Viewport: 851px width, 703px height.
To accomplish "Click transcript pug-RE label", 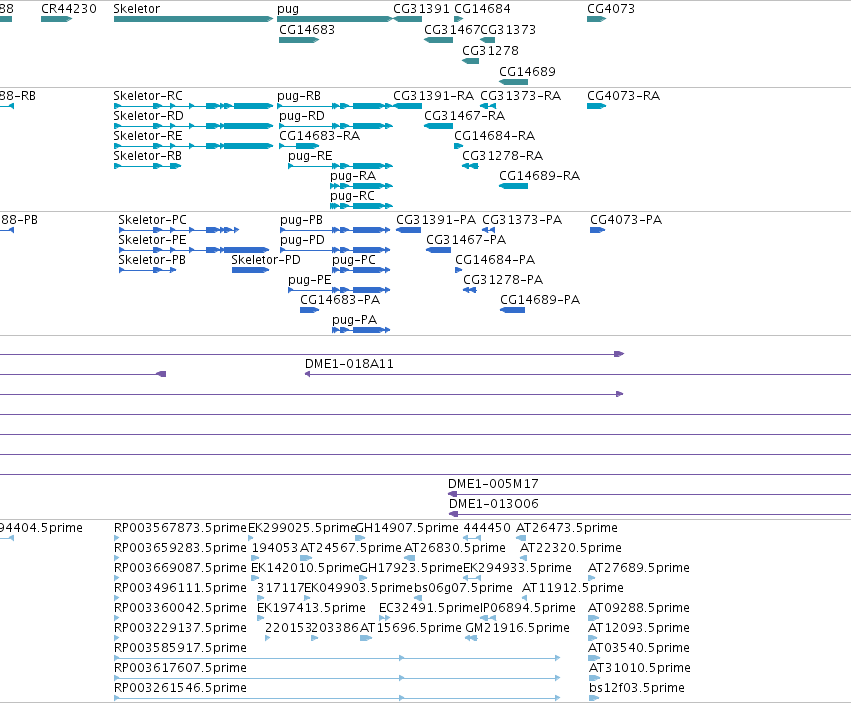I will click(310, 156).
